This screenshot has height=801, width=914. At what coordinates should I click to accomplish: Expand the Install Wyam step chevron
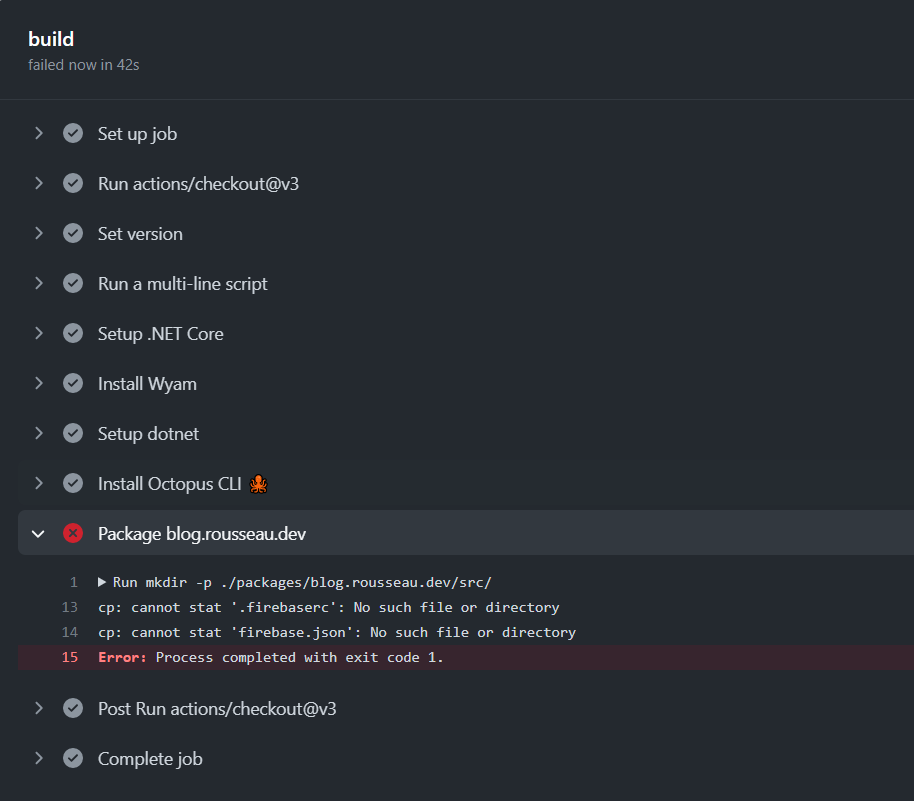click(x=38, y=384)
